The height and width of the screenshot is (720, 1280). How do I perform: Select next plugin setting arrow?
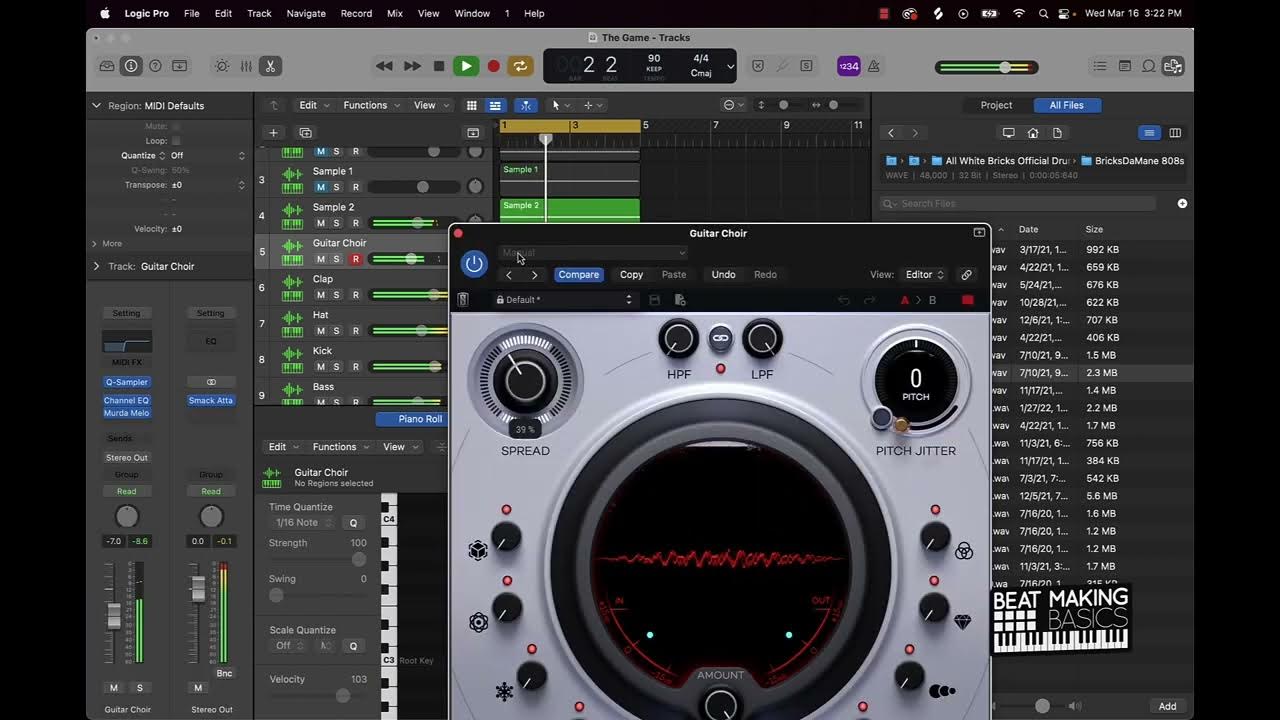point(534,275)
